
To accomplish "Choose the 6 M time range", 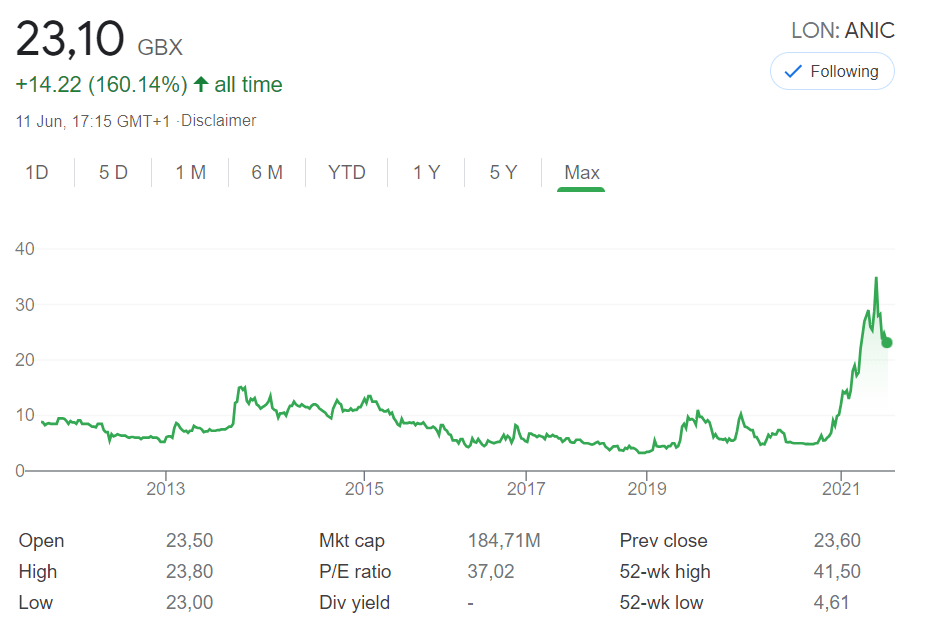I will 267,172.
